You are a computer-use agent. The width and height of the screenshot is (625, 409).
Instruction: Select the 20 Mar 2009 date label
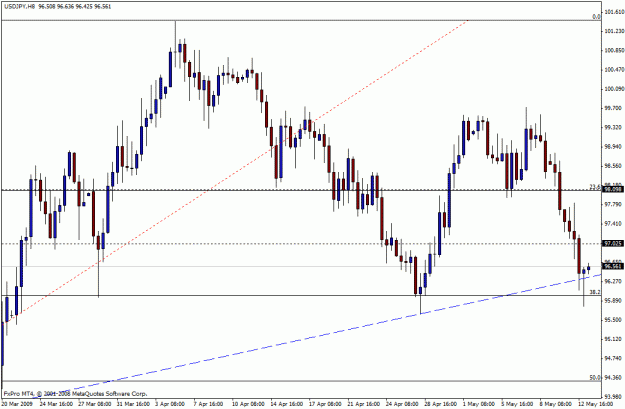(x=17, y=404)
